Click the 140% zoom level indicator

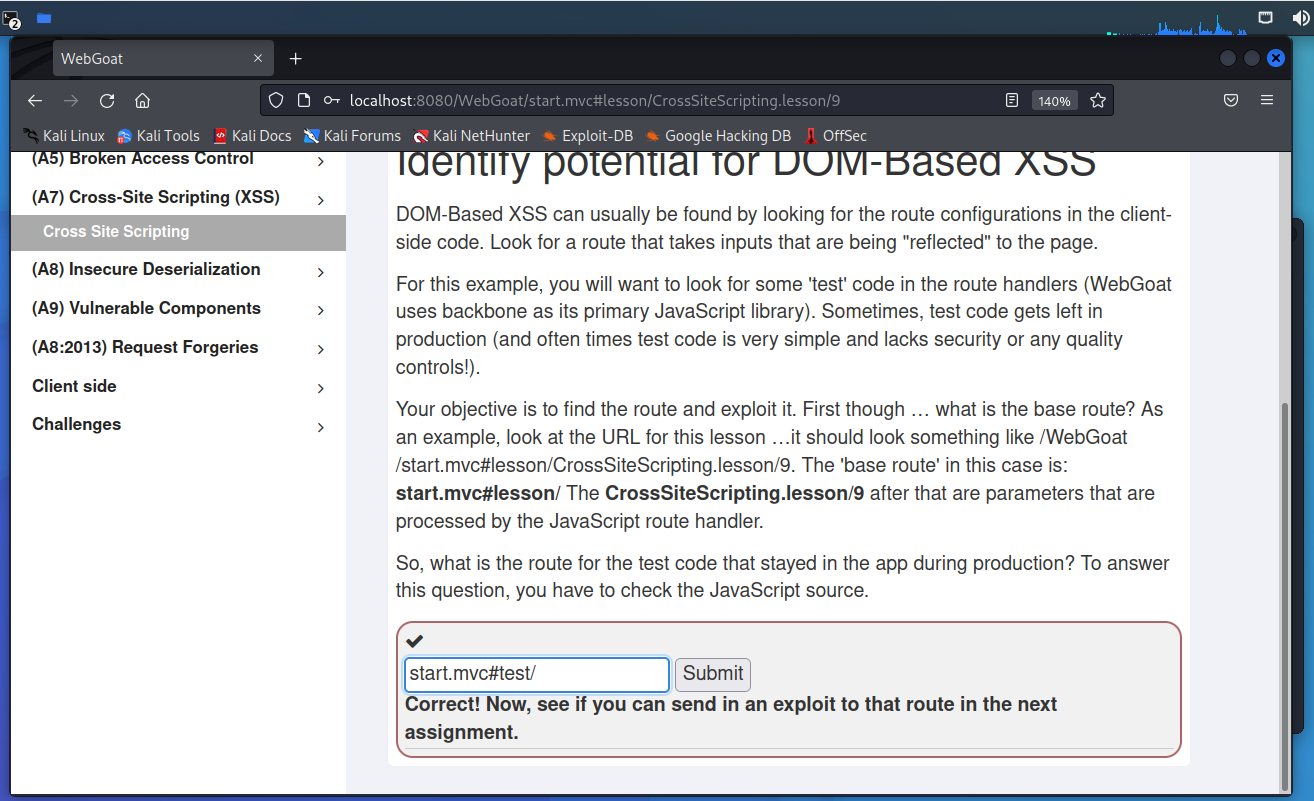tap(1054, 101)
